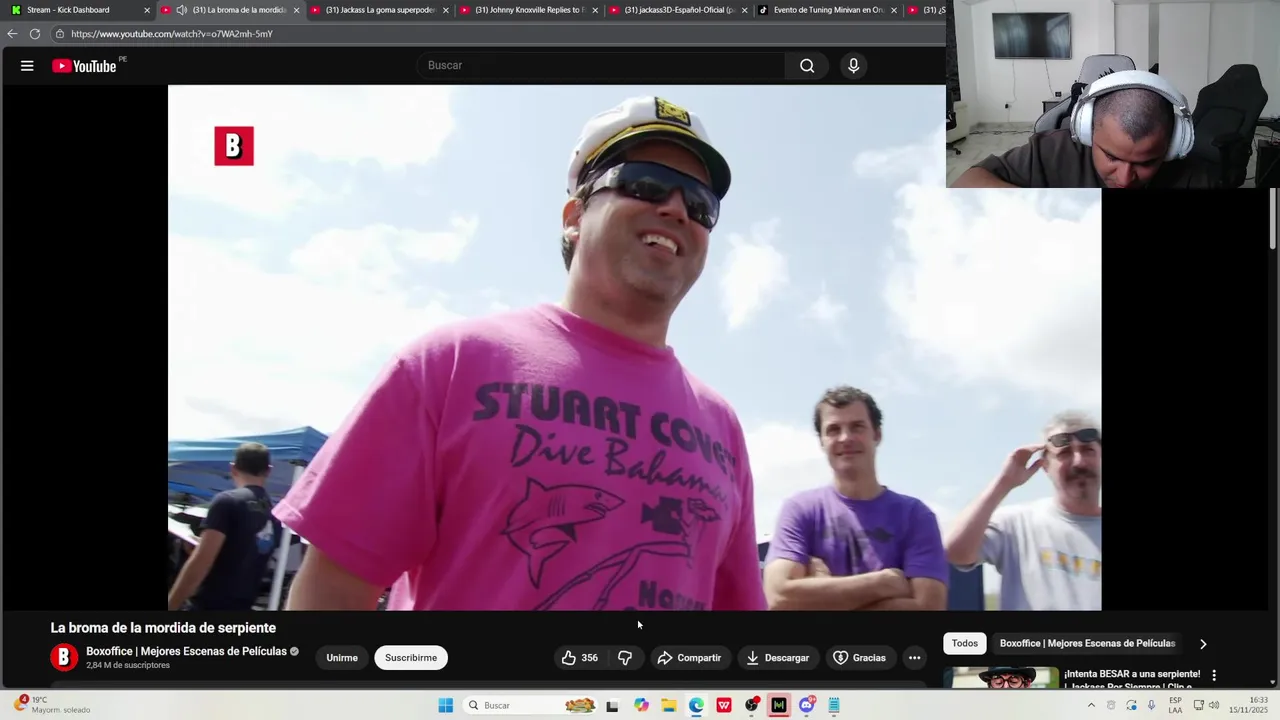Open Discord from taskbar
The image size is (1280, 720).
pyautogui.click(x=807, y=706)
